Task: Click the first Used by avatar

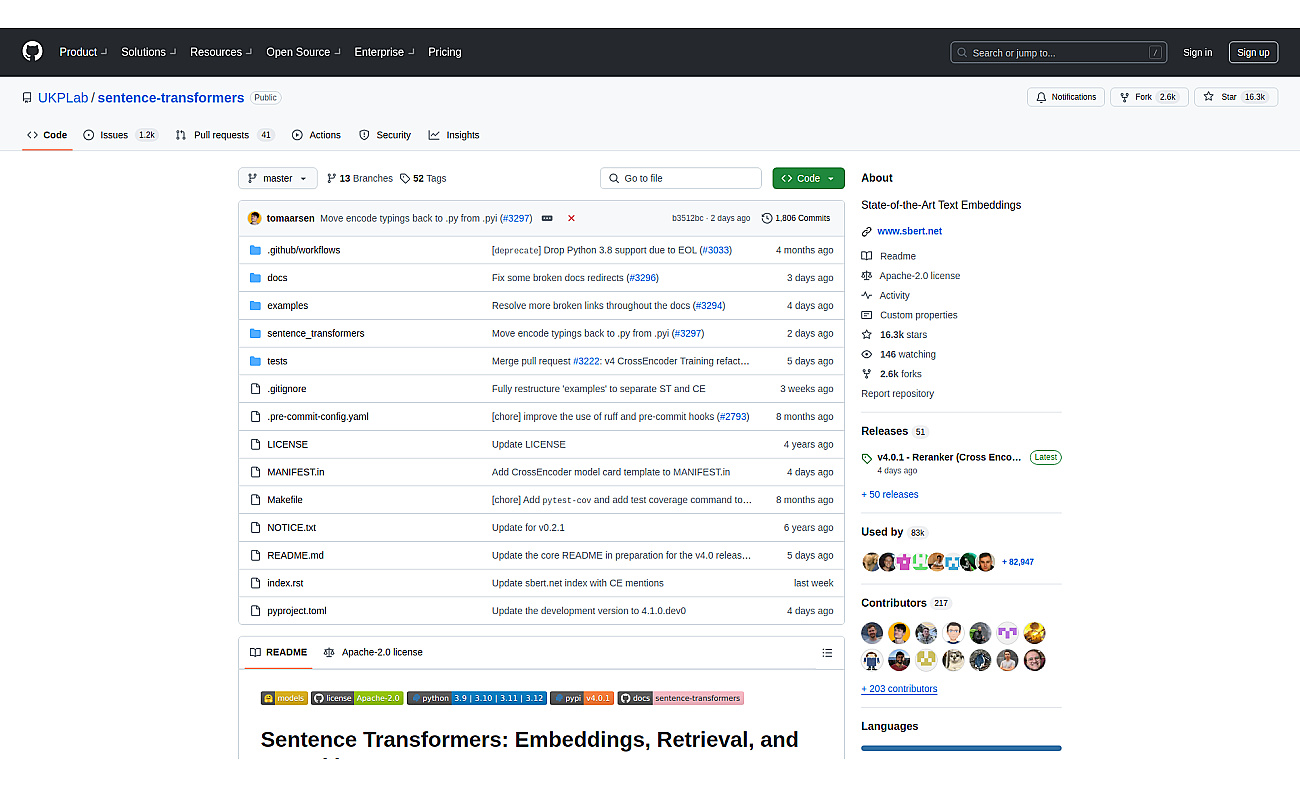Action: 871,562
